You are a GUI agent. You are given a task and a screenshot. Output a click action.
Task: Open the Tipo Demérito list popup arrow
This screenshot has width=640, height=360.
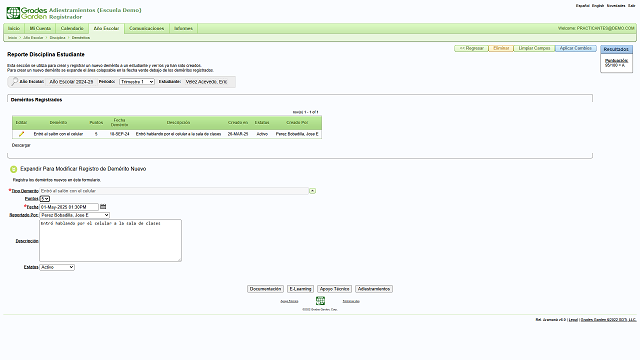click(x=312, y=191)
